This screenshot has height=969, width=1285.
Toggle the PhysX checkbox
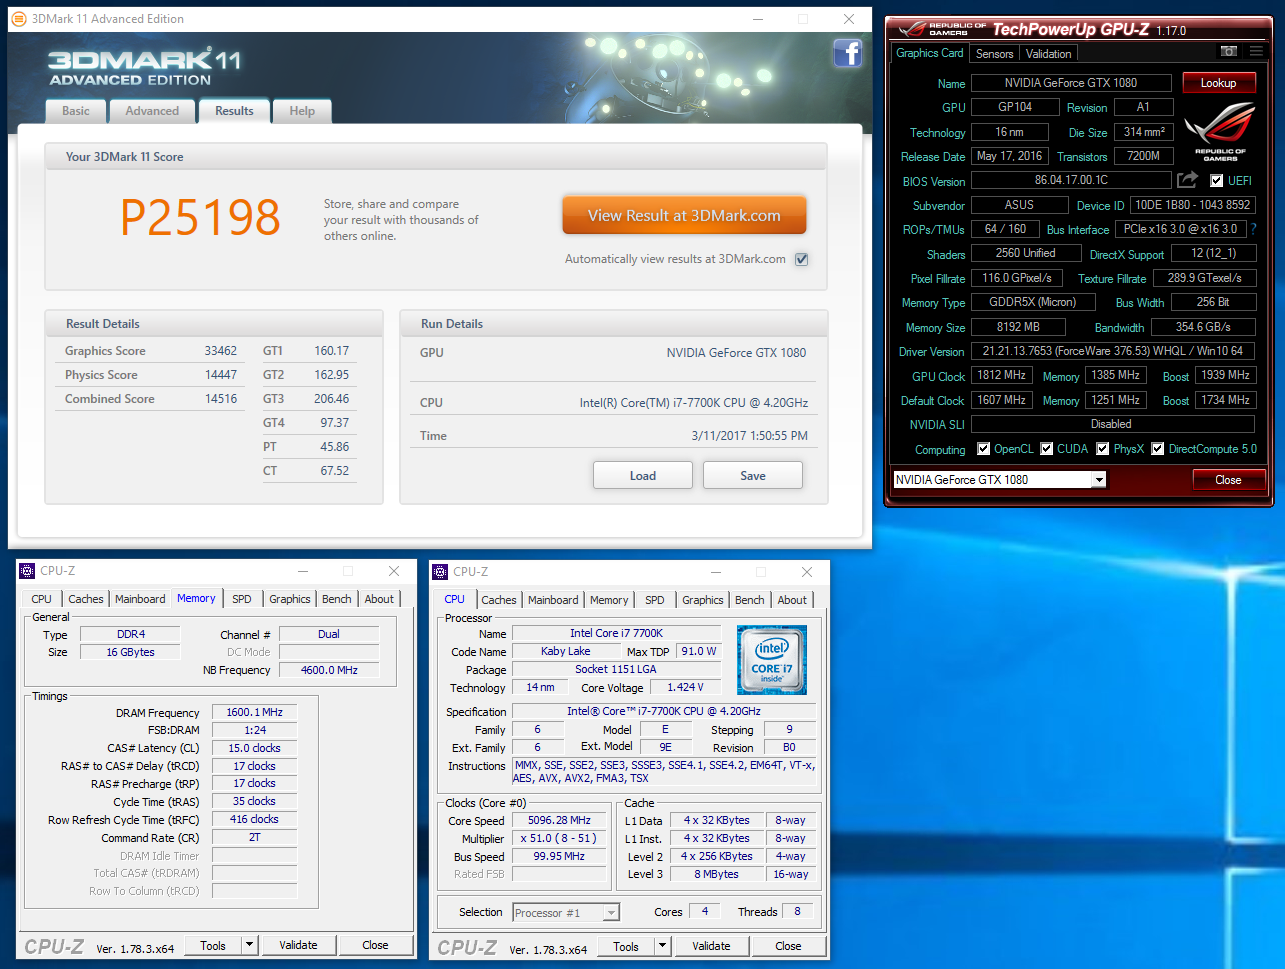click(x=1102, y=449)
